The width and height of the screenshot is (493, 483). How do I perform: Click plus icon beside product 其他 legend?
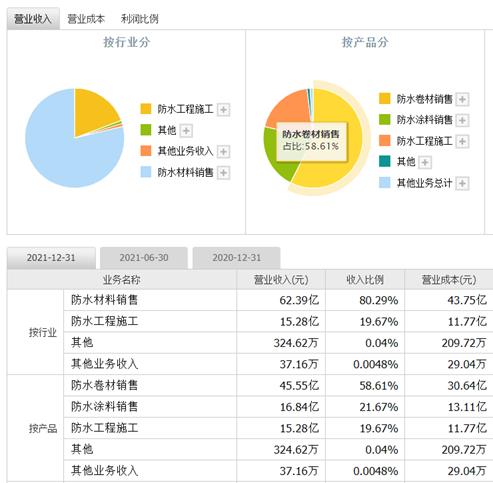[x=425, y=162]
